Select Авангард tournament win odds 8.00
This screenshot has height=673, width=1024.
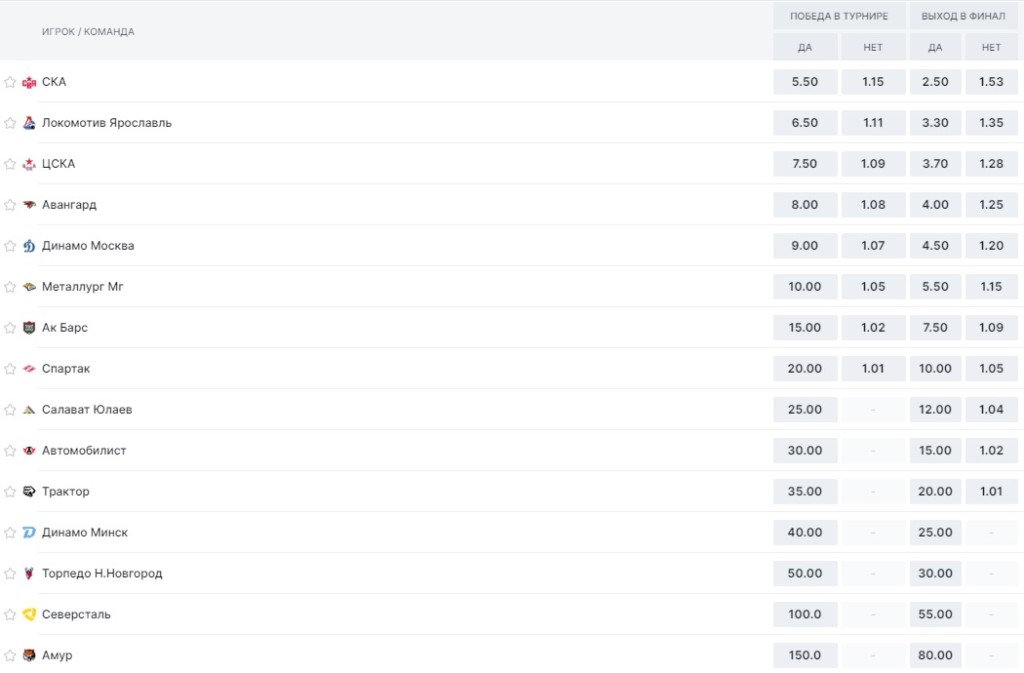pos(805,205)
